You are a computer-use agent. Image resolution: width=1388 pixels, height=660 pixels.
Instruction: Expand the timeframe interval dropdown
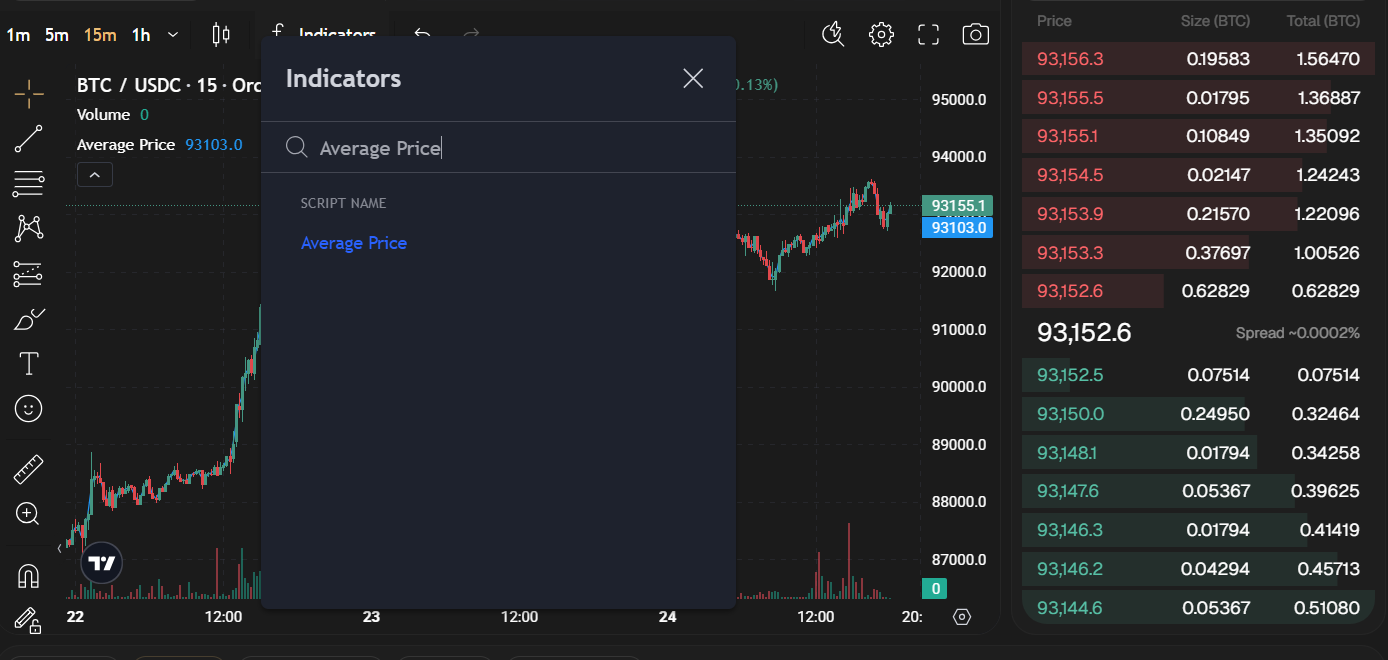173,35
